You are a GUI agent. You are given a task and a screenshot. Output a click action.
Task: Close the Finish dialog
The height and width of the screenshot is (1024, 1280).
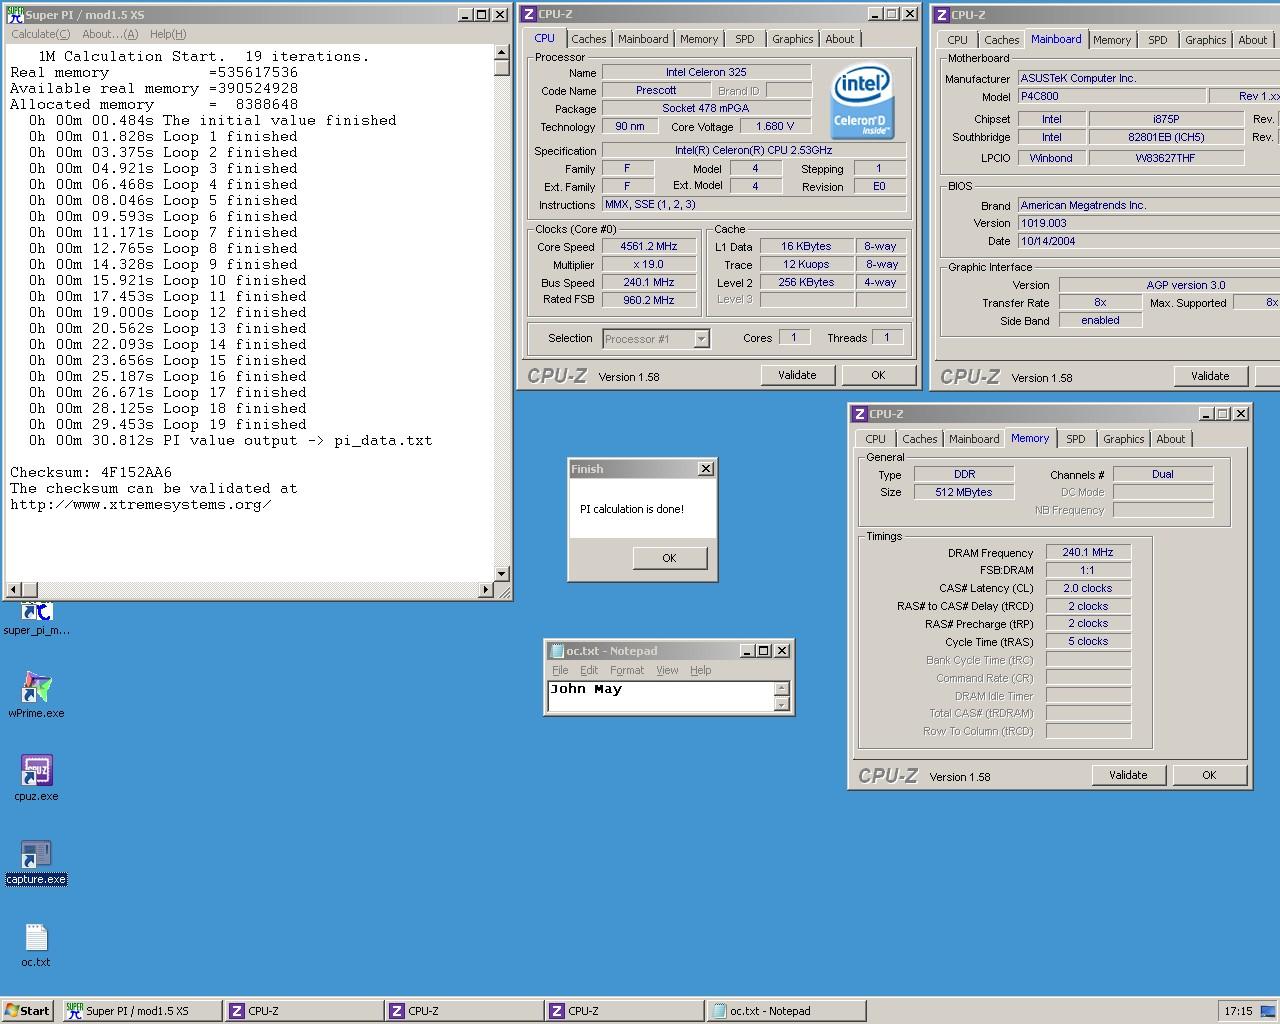click(x=705, y=469)
